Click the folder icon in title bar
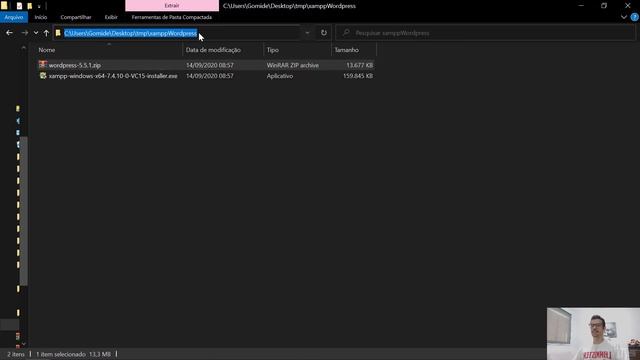Viewport: 640px width, 360px height. tap(4, 6)
